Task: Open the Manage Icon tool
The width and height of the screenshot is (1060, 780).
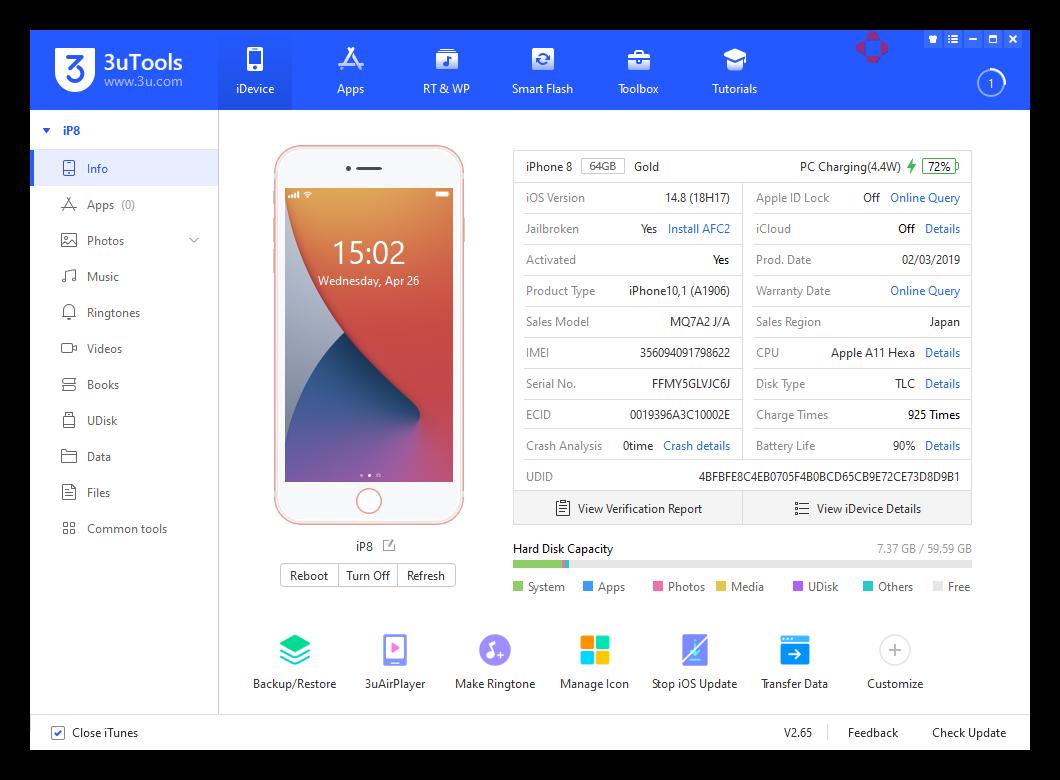Action: click(594, 651)
